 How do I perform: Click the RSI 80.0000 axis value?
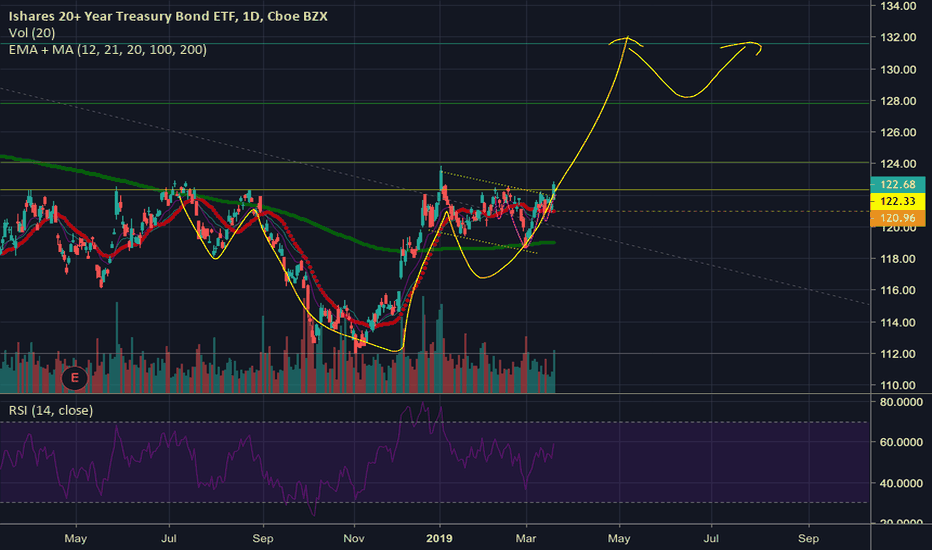pos(901,402)
